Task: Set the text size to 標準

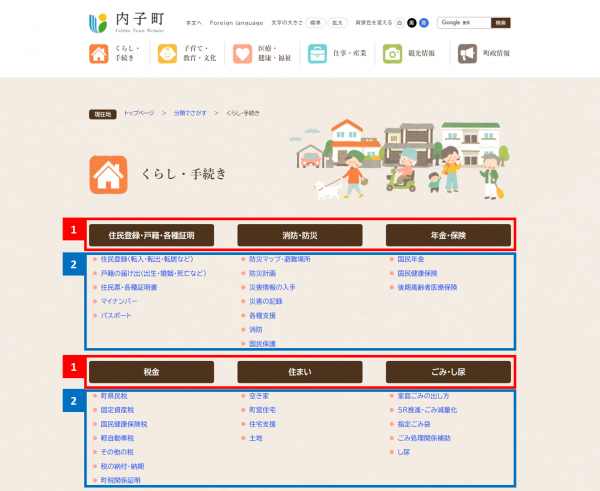Action: (315, 23)
